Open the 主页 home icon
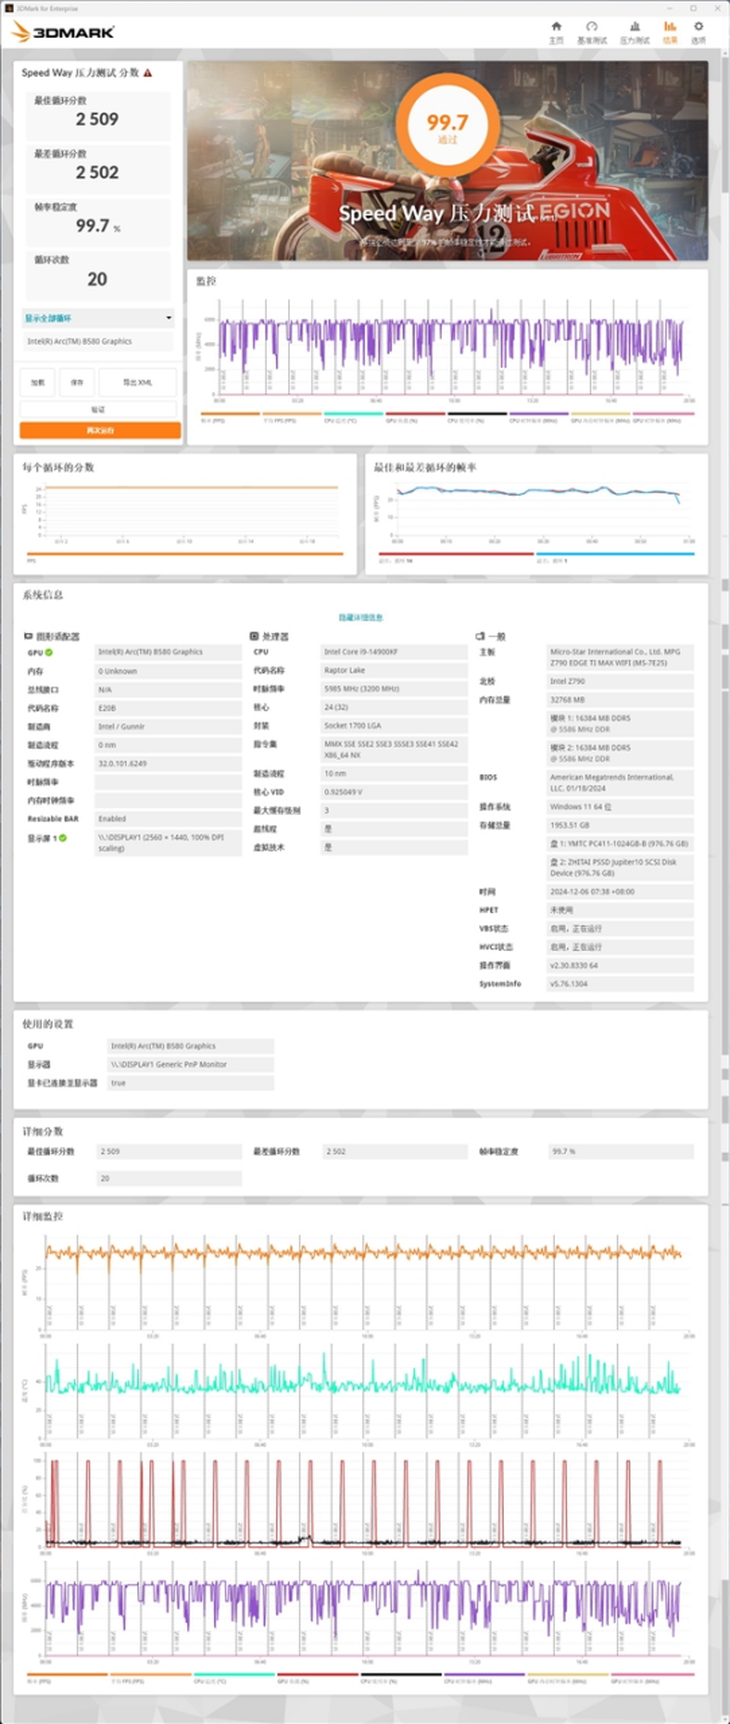This screenshot has height=1724, width=730. 556,27
